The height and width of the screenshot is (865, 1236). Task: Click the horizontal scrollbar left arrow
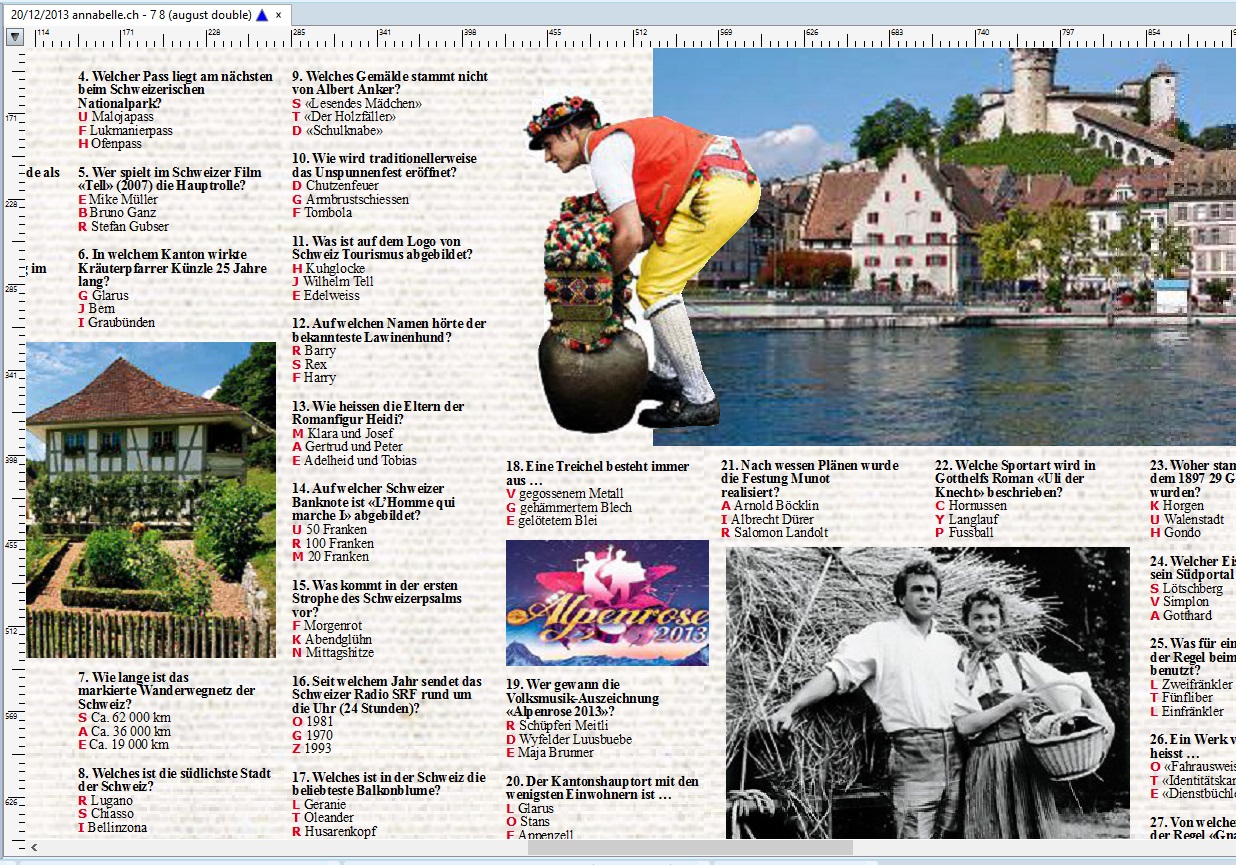coord(35,847)
